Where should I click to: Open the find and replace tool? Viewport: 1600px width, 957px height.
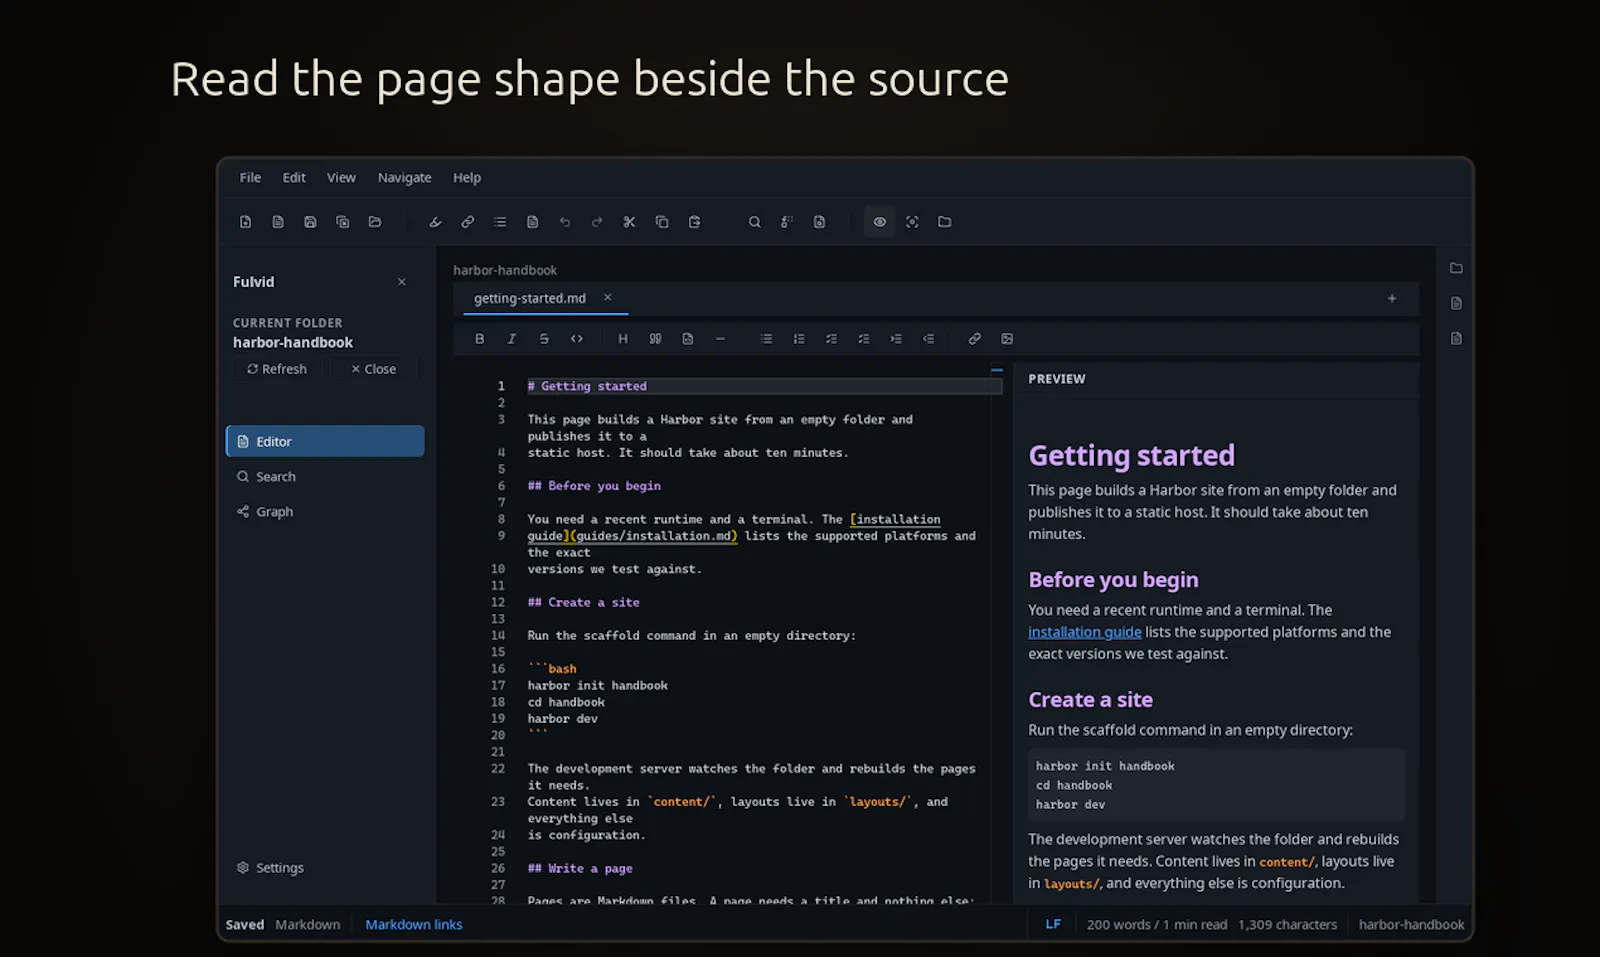click(x=787, y=222)
